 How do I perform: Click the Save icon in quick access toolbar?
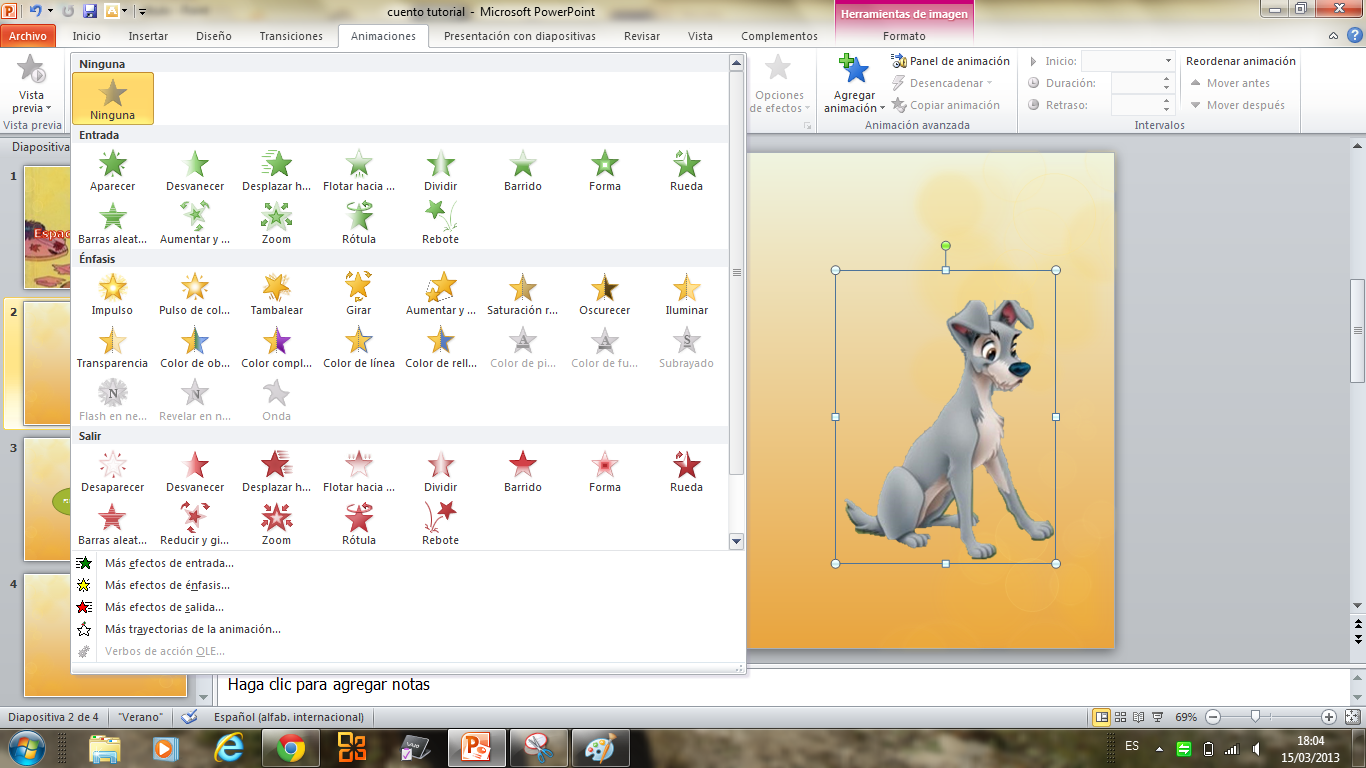[90, 11]
